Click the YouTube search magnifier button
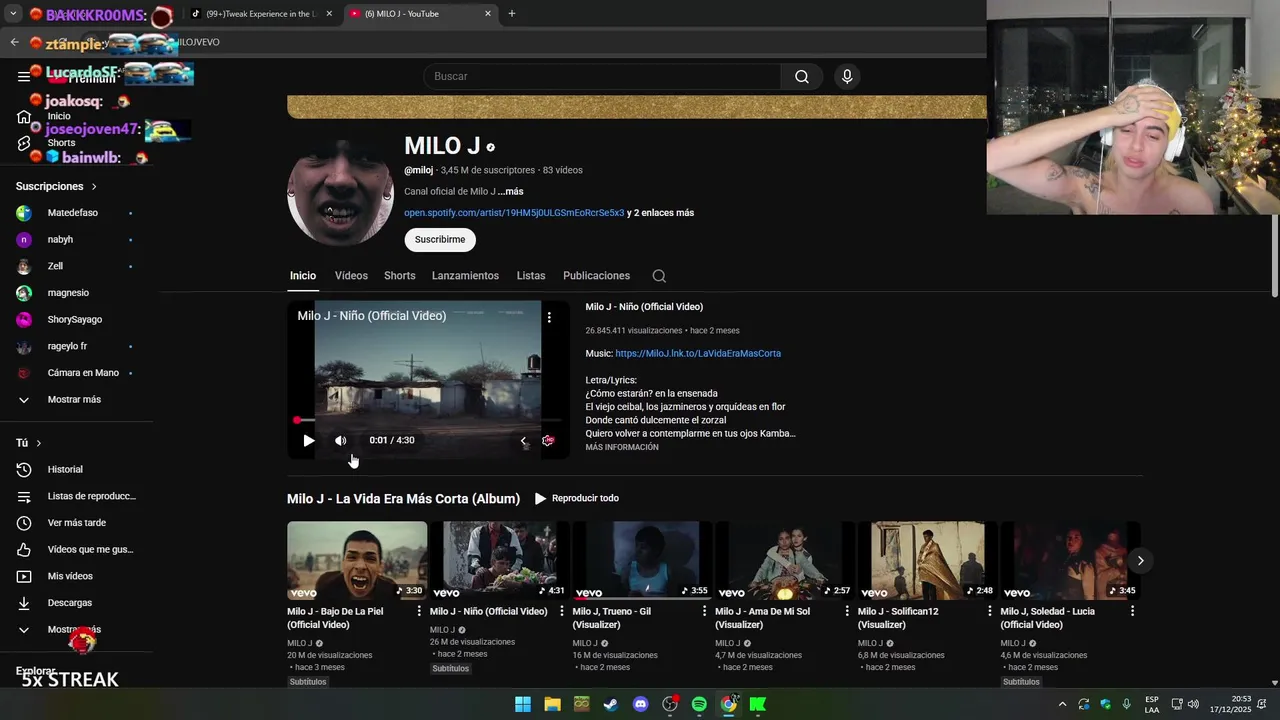Screen dimensions: 1280x720 click(802, 76)
